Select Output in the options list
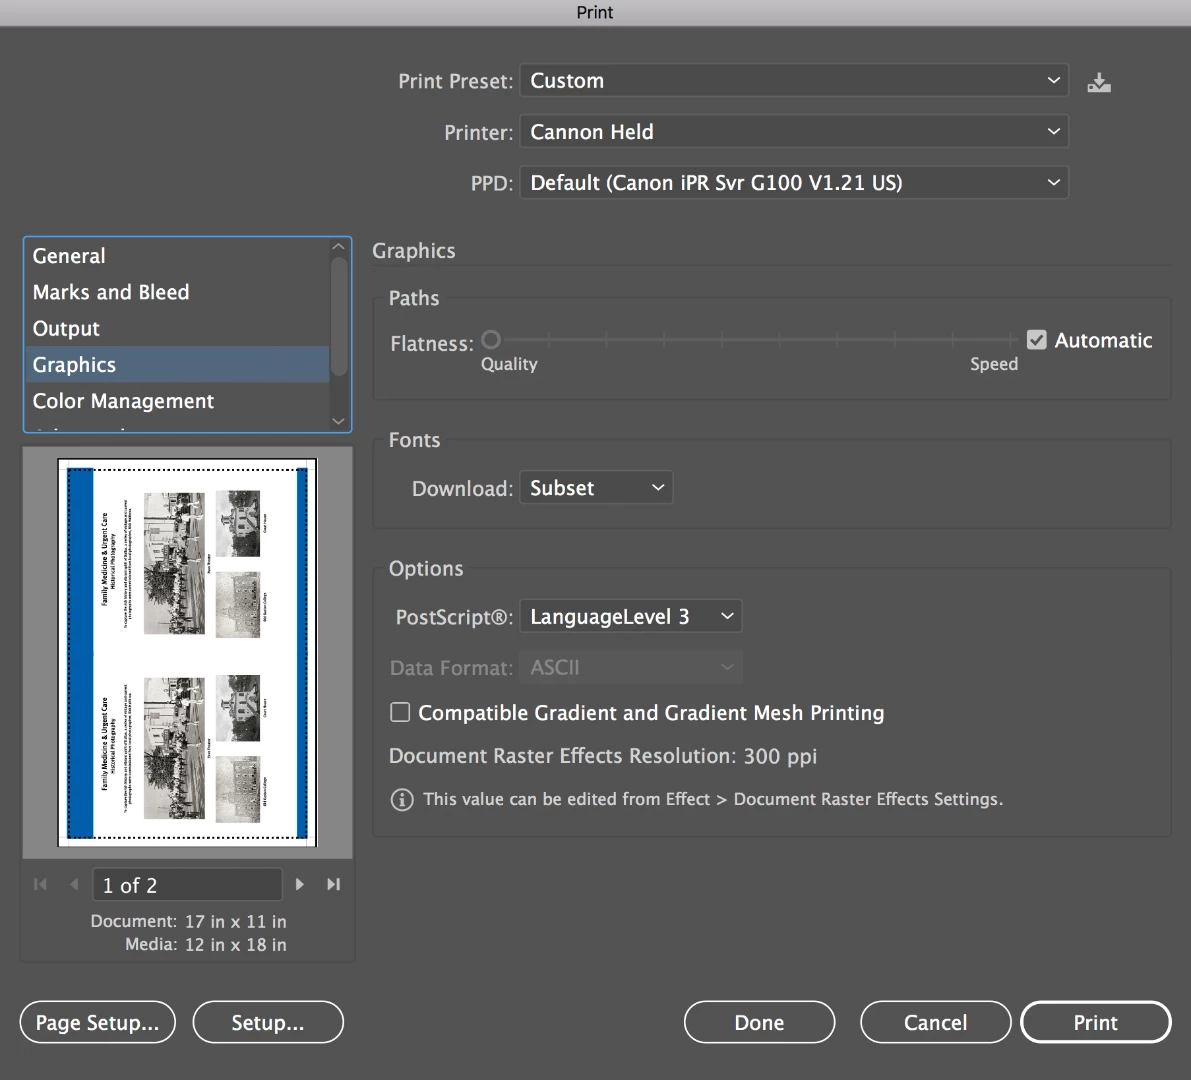Screen dimensions: 1191x1080 178,329
